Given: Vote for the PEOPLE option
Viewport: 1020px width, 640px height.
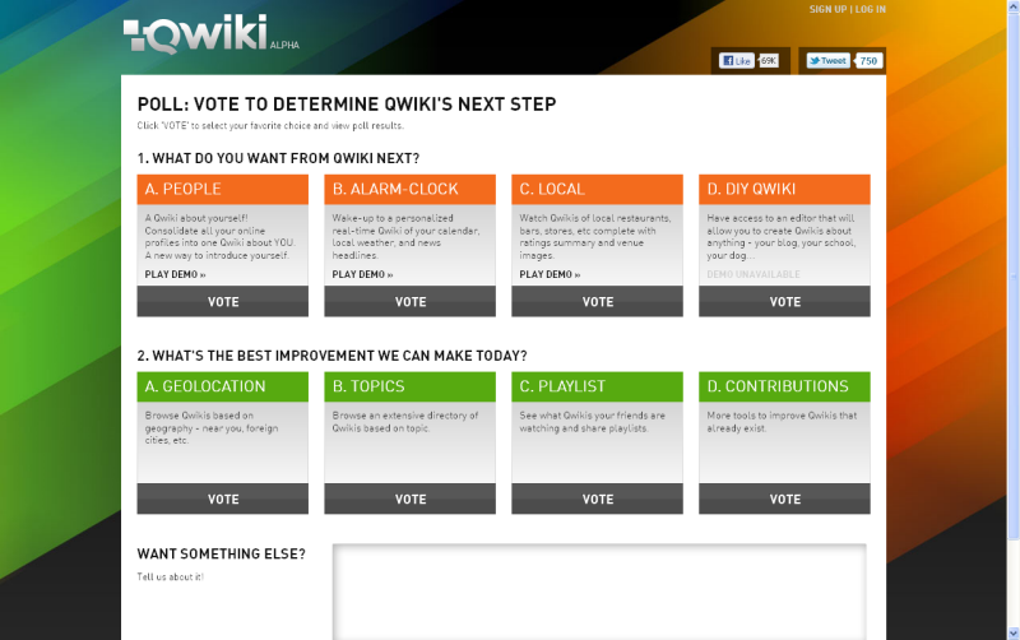Looking at the screenshot, I should 222,301.
